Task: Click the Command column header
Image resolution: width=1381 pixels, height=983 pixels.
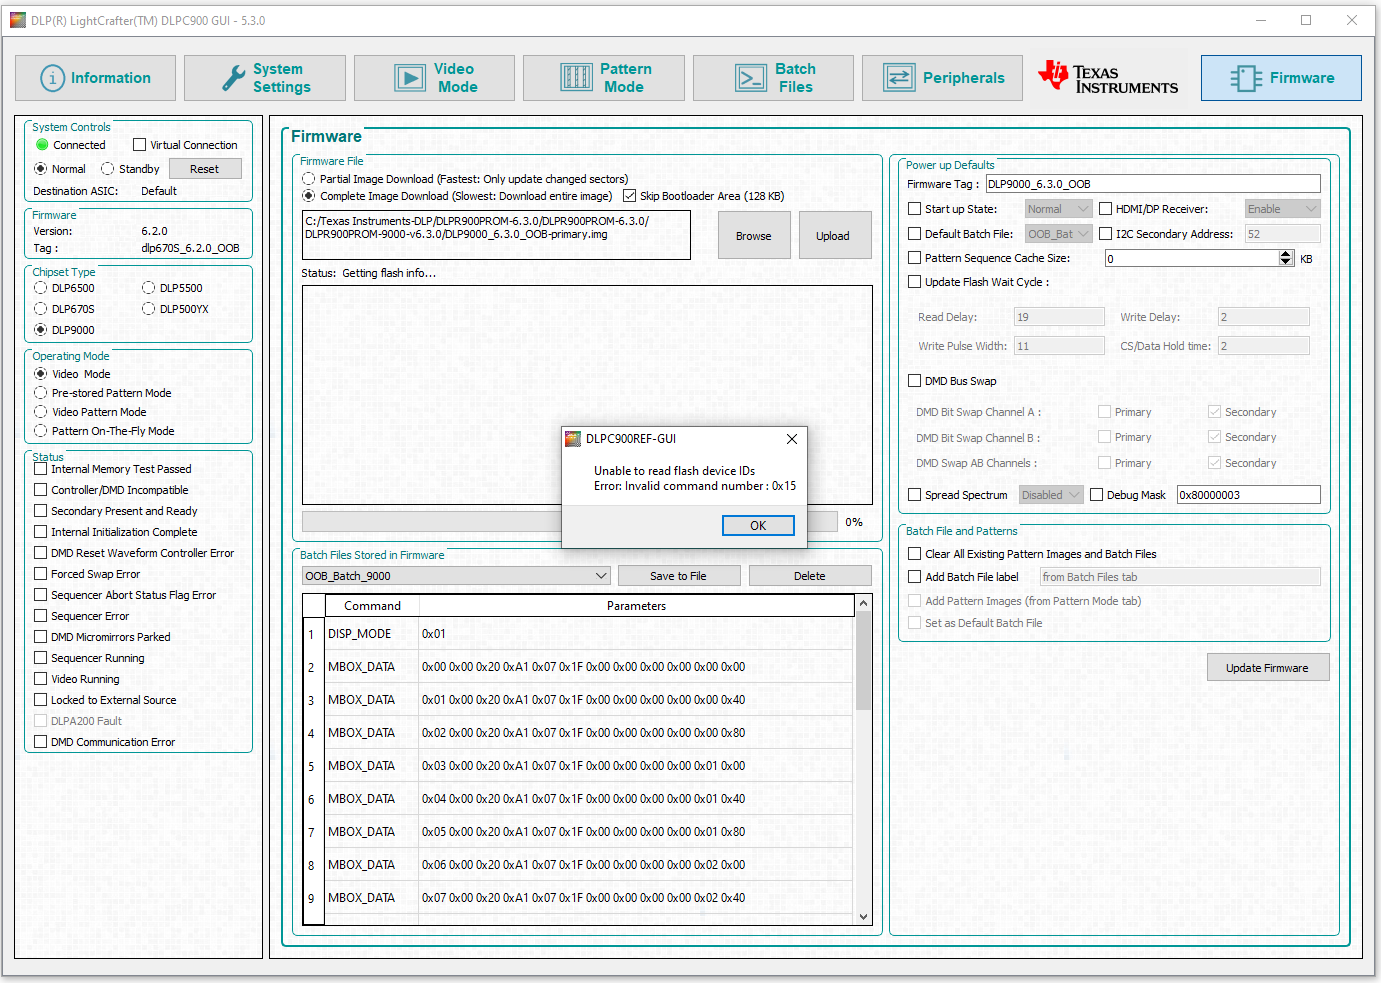Action: (x=372, y=606)
